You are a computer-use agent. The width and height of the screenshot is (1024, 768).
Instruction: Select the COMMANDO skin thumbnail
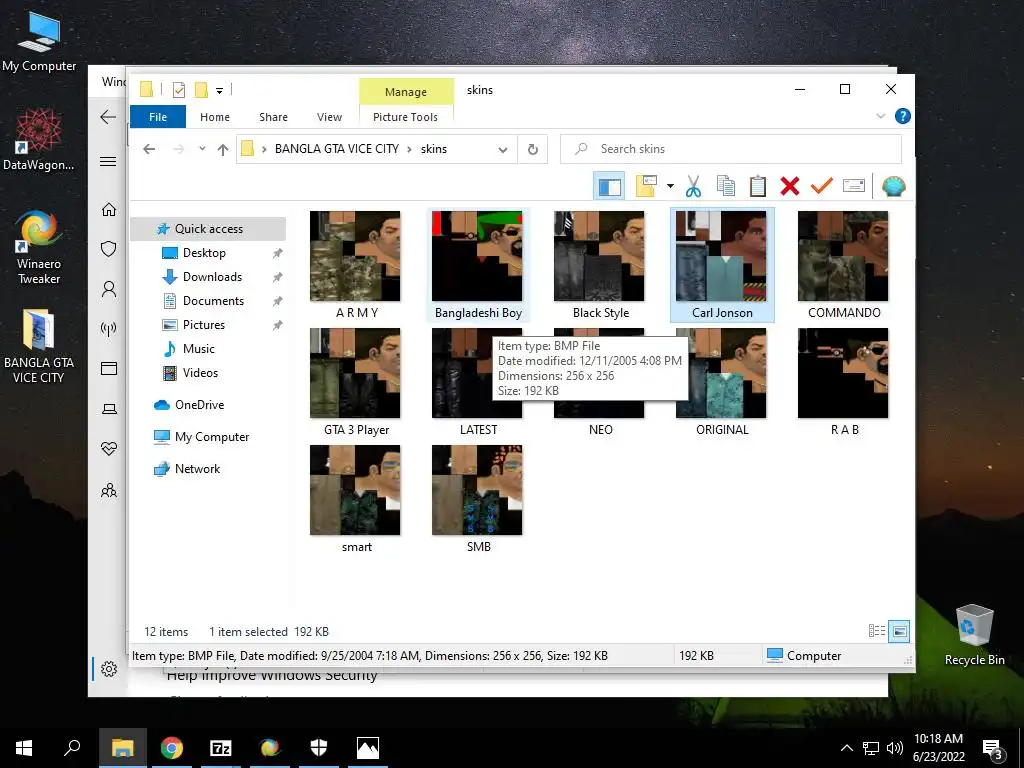pos(843,256)
